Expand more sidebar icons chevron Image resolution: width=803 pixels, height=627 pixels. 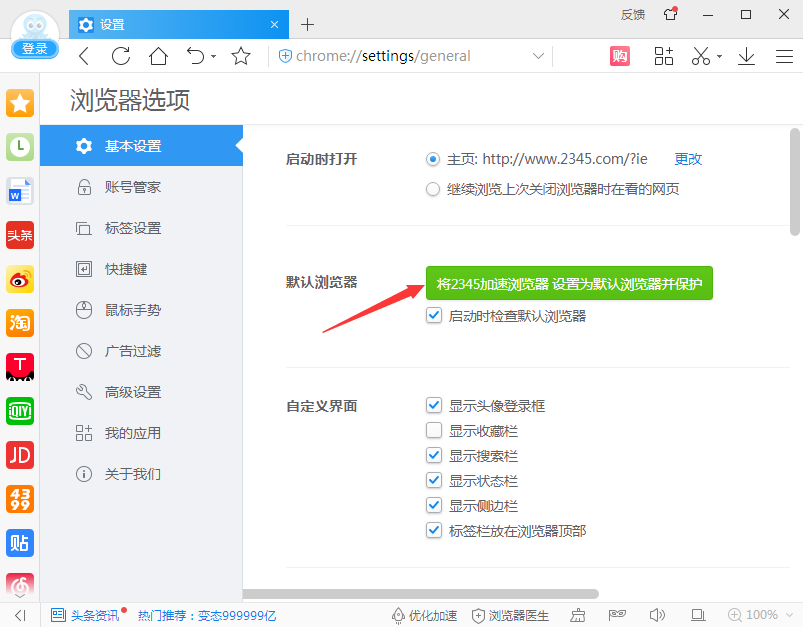coord(20,596)
